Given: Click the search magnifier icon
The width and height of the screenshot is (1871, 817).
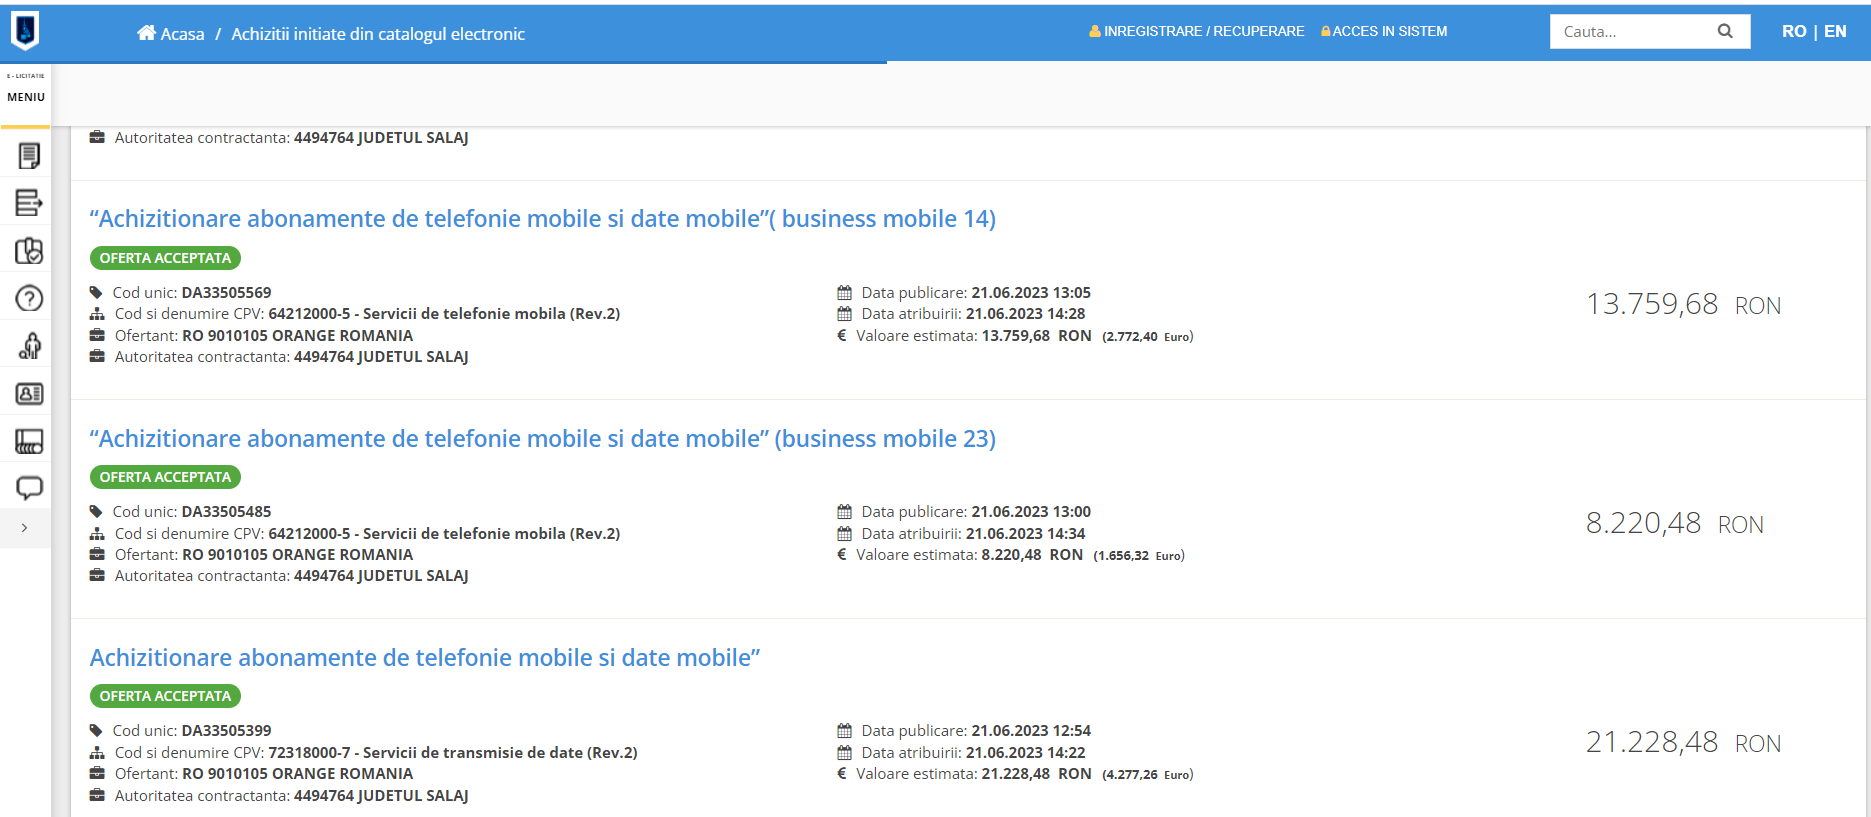Looking at the screenshot, I should click(x=1725, y=31).
